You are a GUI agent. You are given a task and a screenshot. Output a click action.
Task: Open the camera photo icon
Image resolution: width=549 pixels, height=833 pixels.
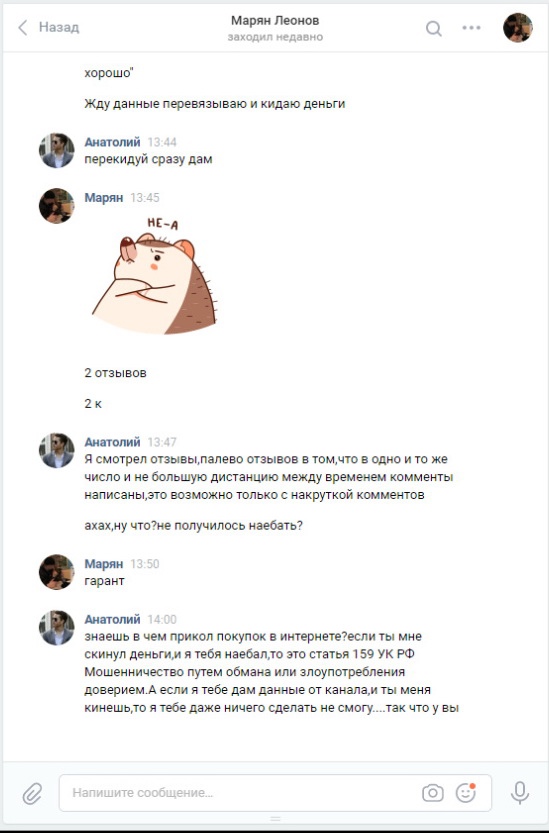pyautogui.click(x=433, y=793)
